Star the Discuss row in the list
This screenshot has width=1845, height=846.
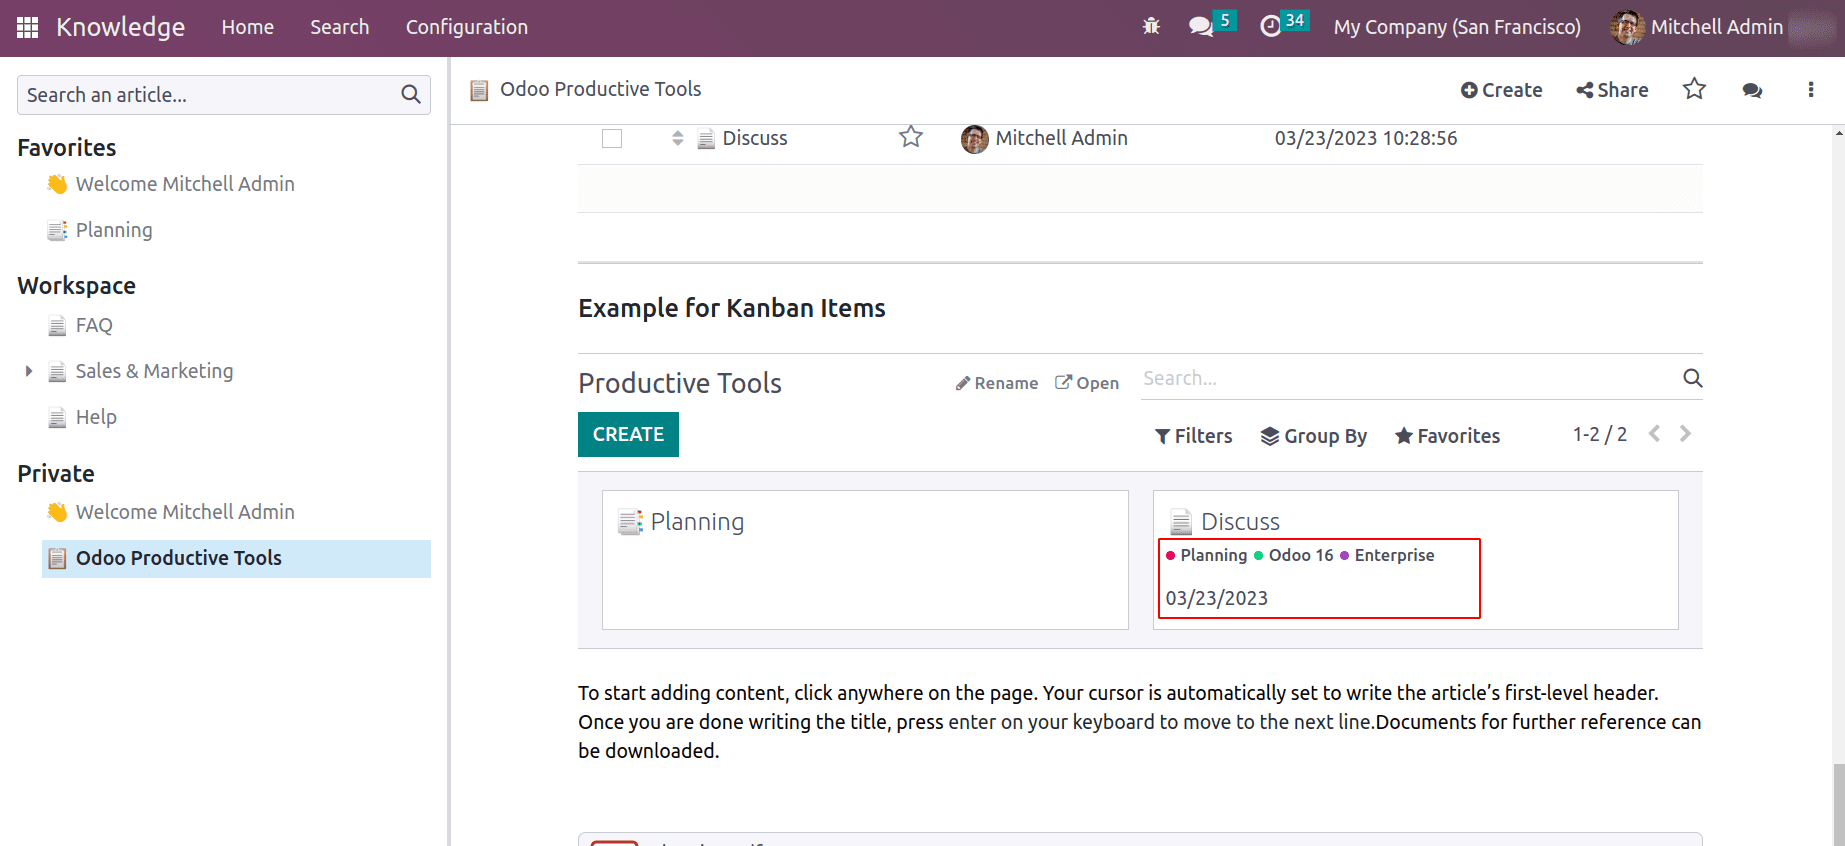(910, 137)
